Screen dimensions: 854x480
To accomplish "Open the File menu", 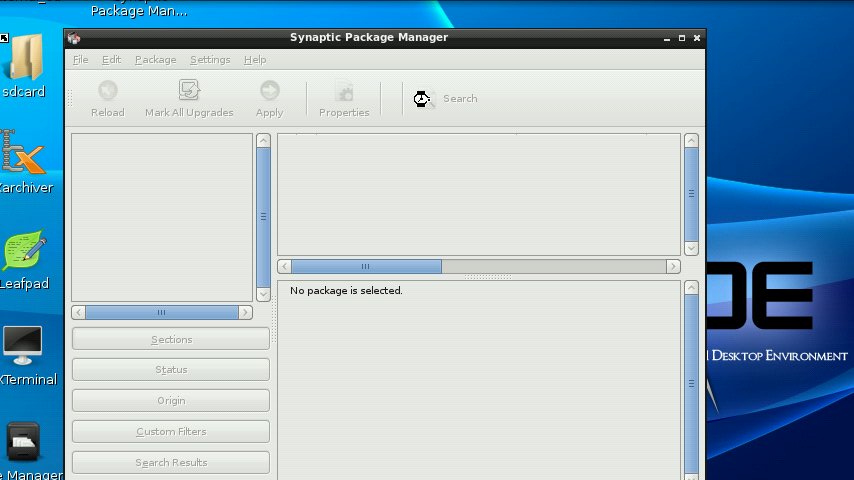I will click(x=81, y=59).
